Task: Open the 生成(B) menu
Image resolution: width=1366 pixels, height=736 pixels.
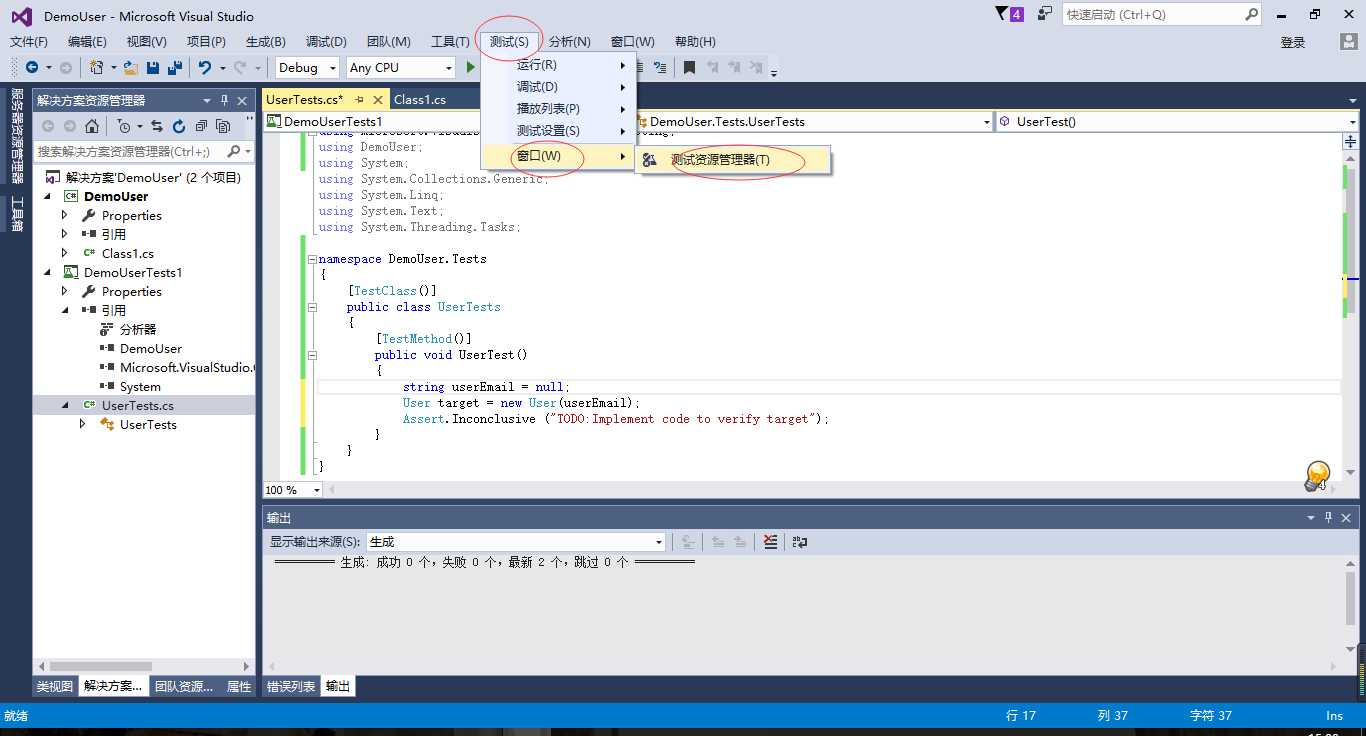Action: 266,42
